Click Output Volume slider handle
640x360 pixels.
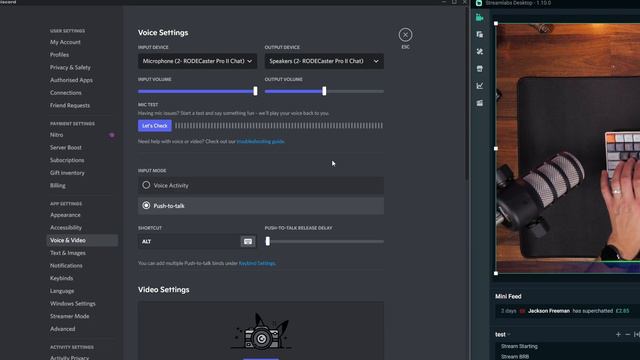pyautogui.click(x=324, y=91)
